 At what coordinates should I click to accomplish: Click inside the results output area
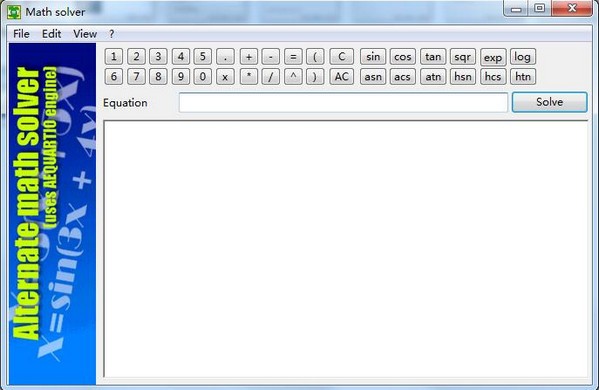(345, 249)
